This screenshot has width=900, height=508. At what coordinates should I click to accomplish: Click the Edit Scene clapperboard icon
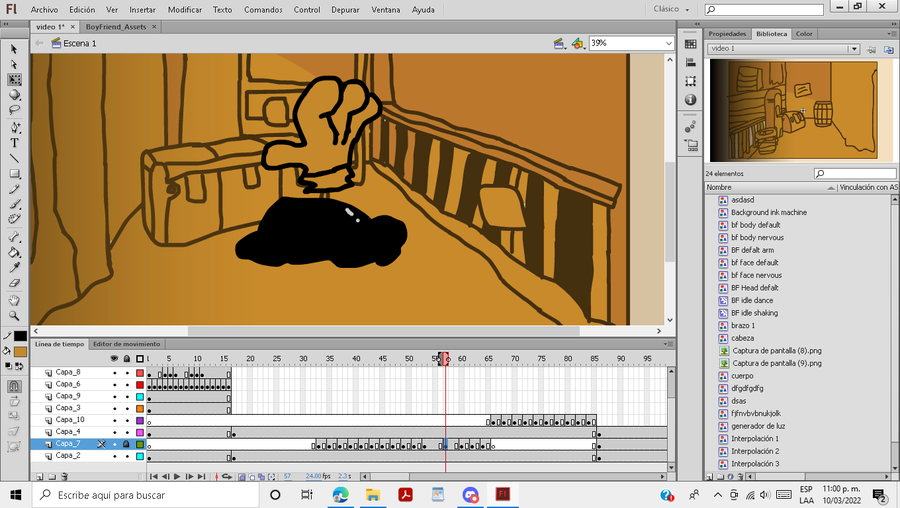click(x=558, y=44)
